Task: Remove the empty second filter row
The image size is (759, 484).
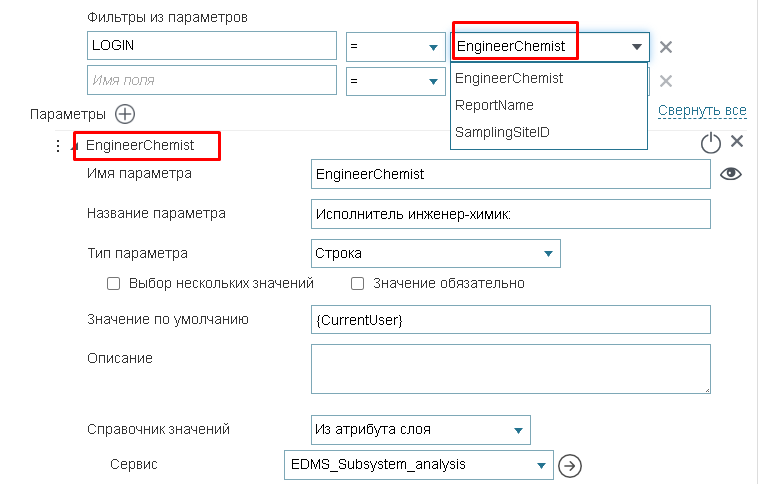Action: (666, 80)
